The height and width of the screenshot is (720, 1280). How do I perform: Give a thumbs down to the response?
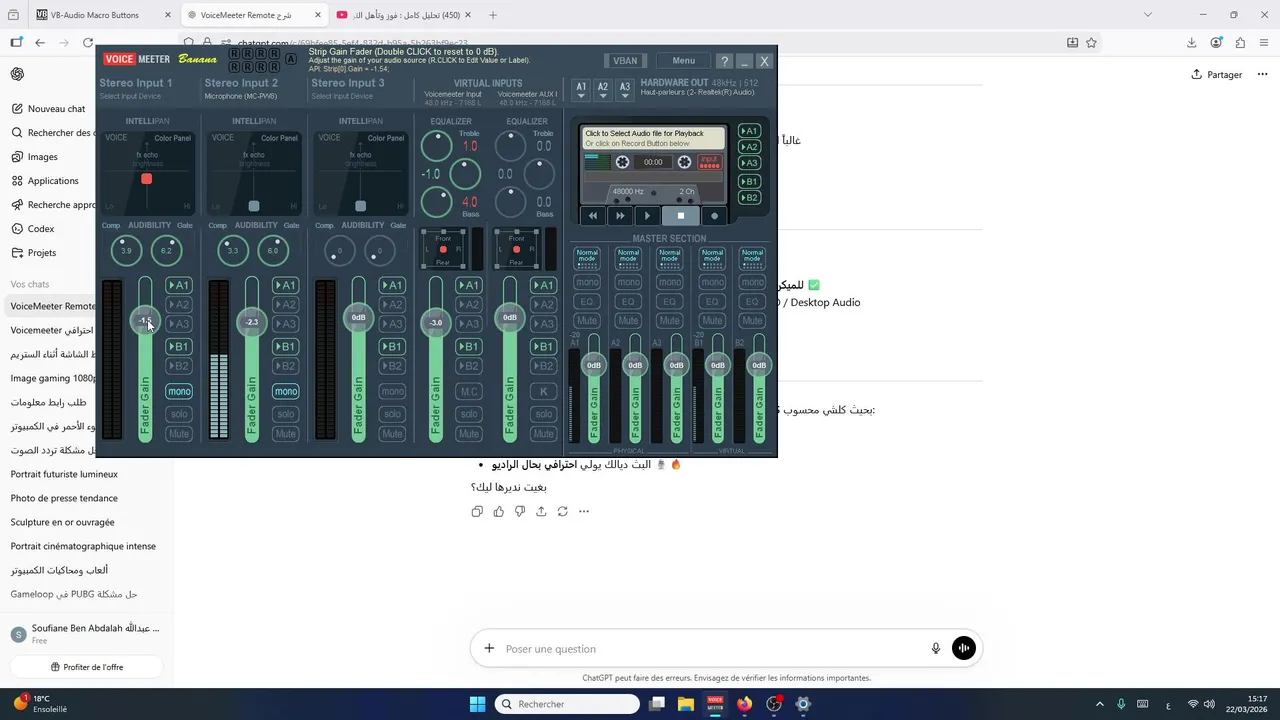click(520, 511)
